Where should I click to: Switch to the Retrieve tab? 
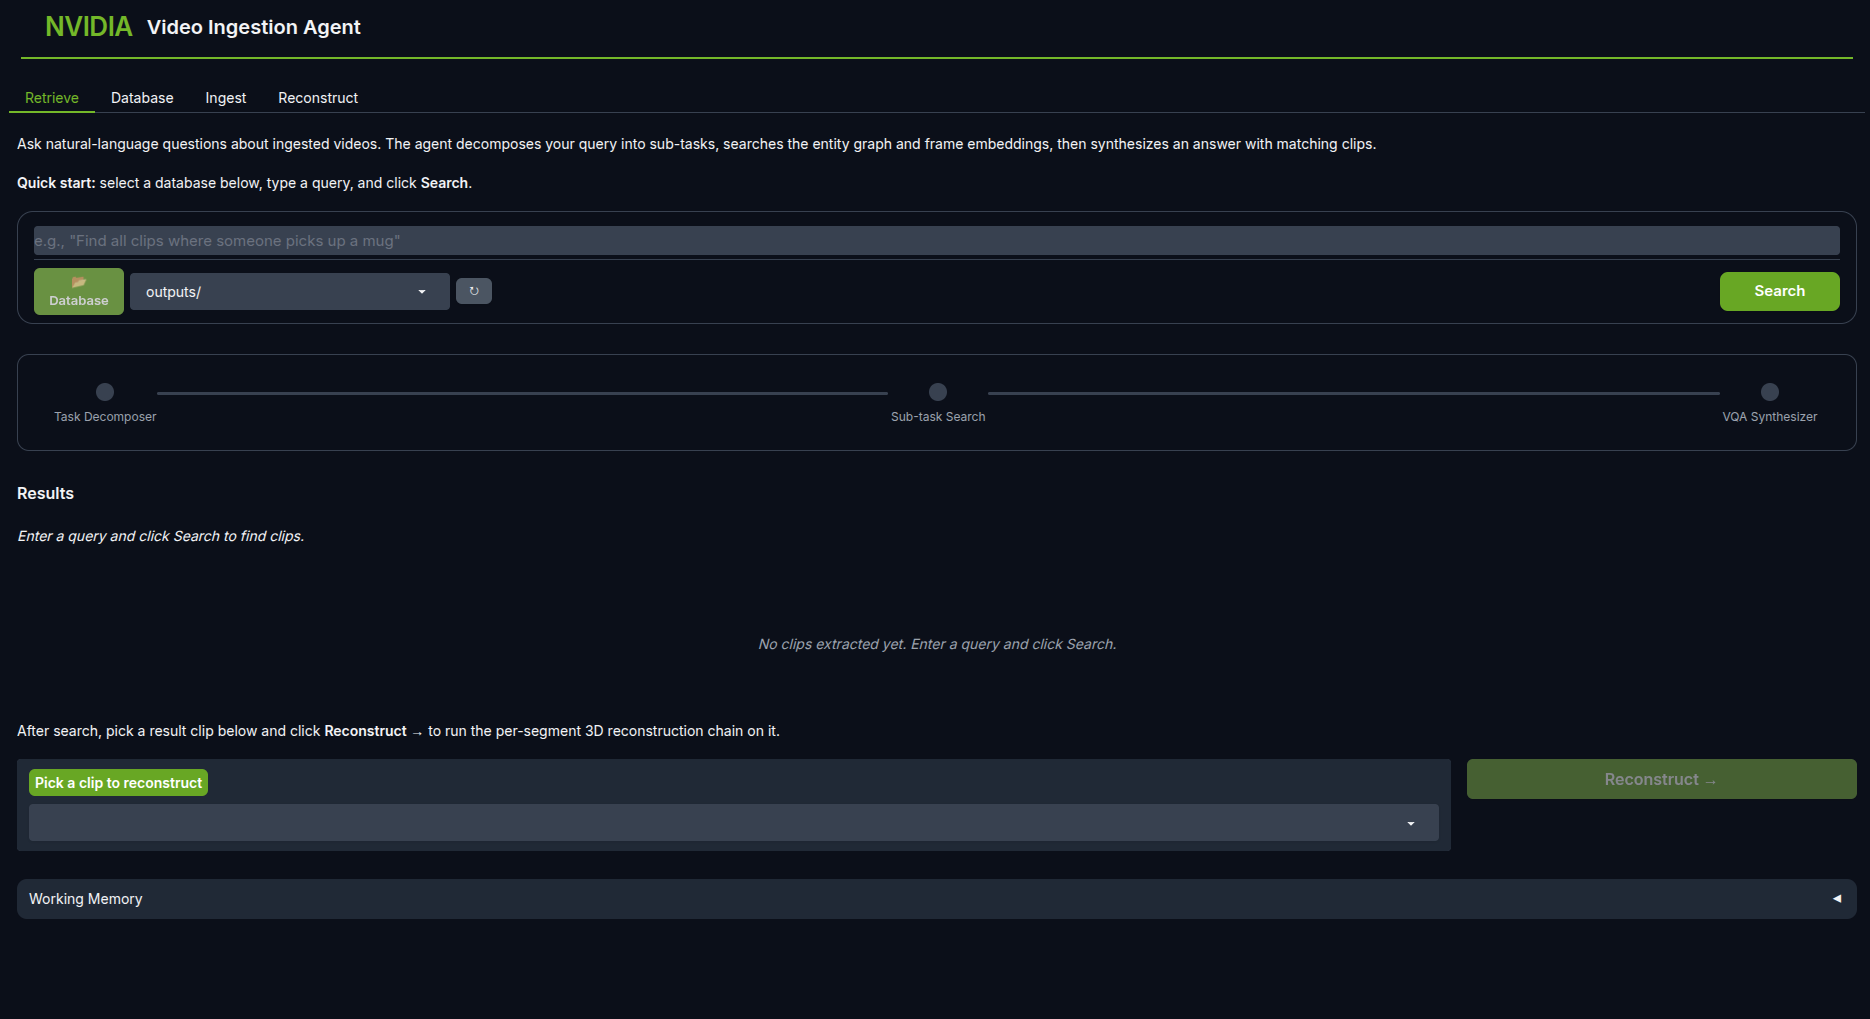[52, 98]
